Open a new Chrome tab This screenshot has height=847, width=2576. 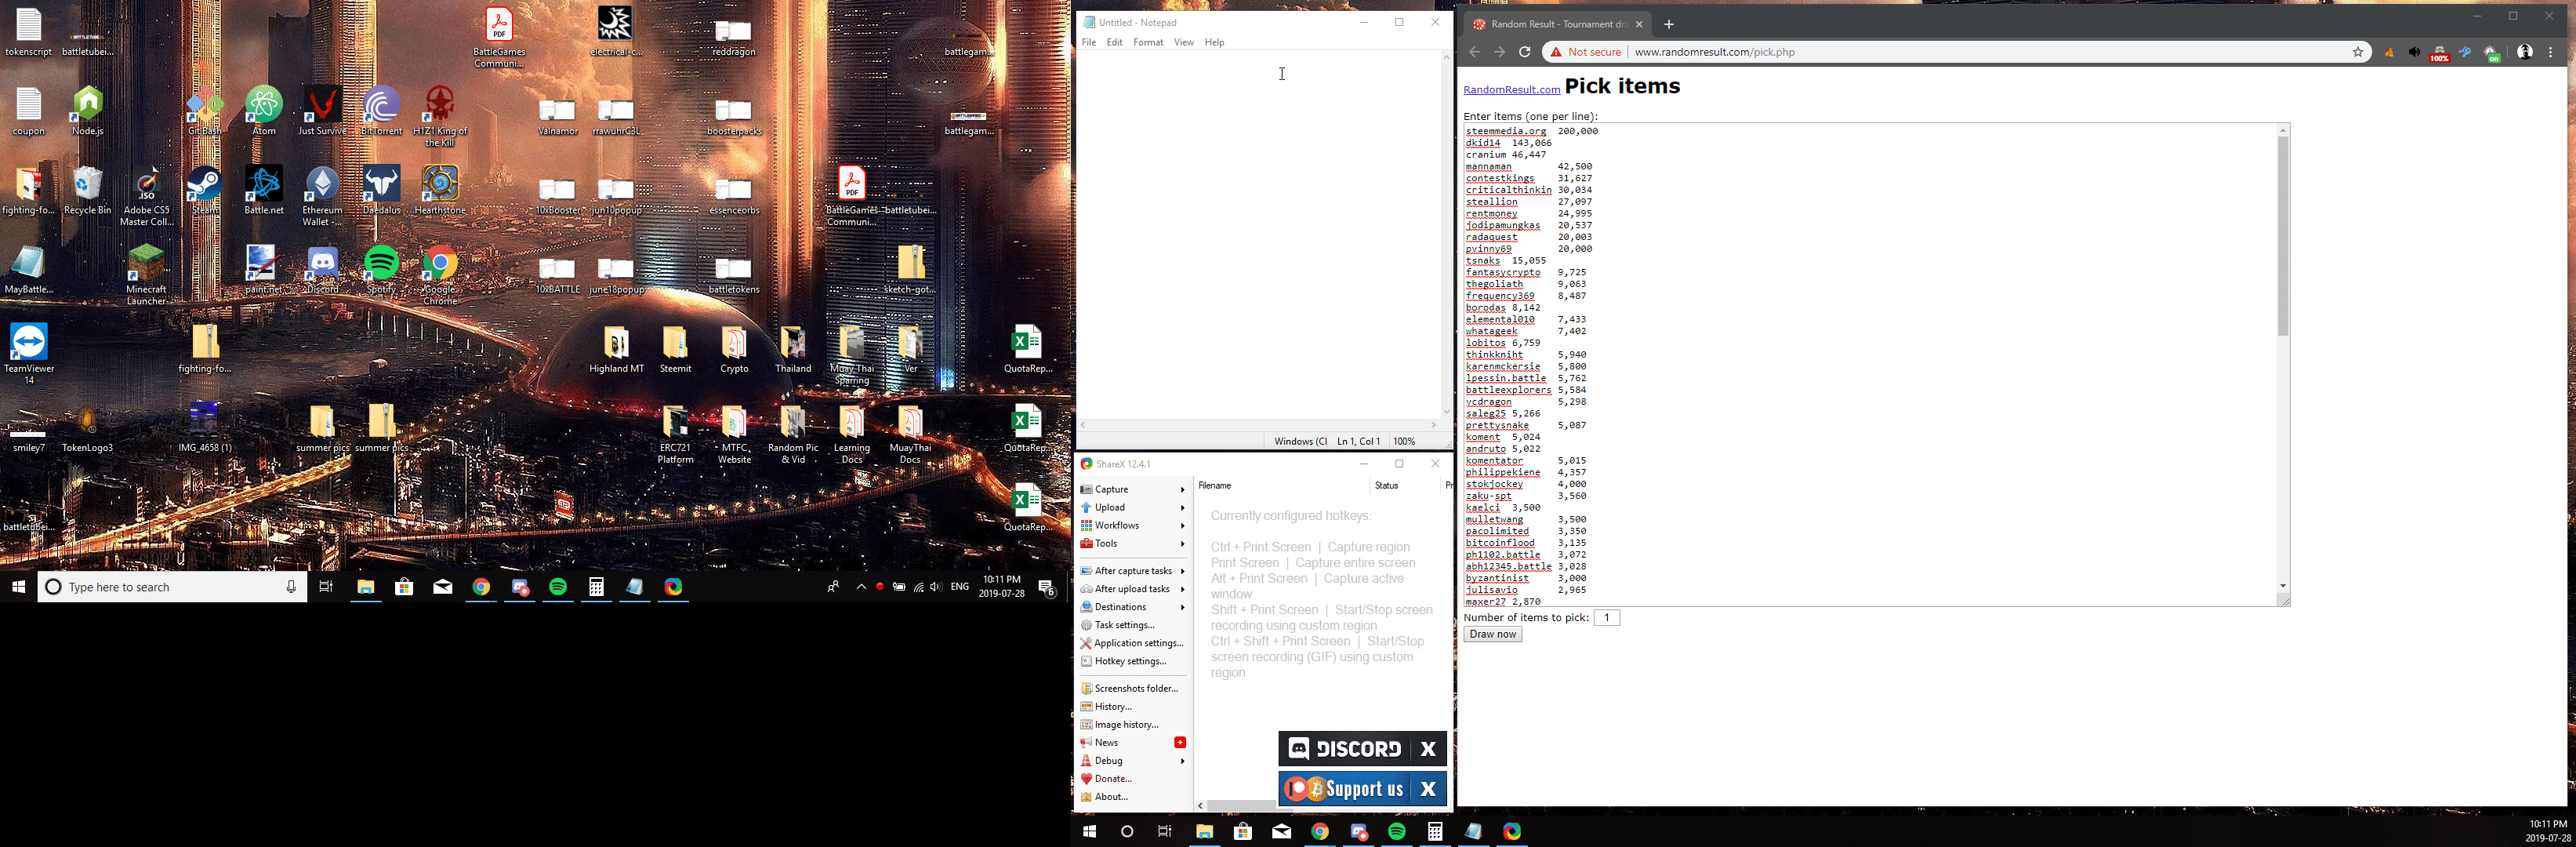(x=1668, y=25)
